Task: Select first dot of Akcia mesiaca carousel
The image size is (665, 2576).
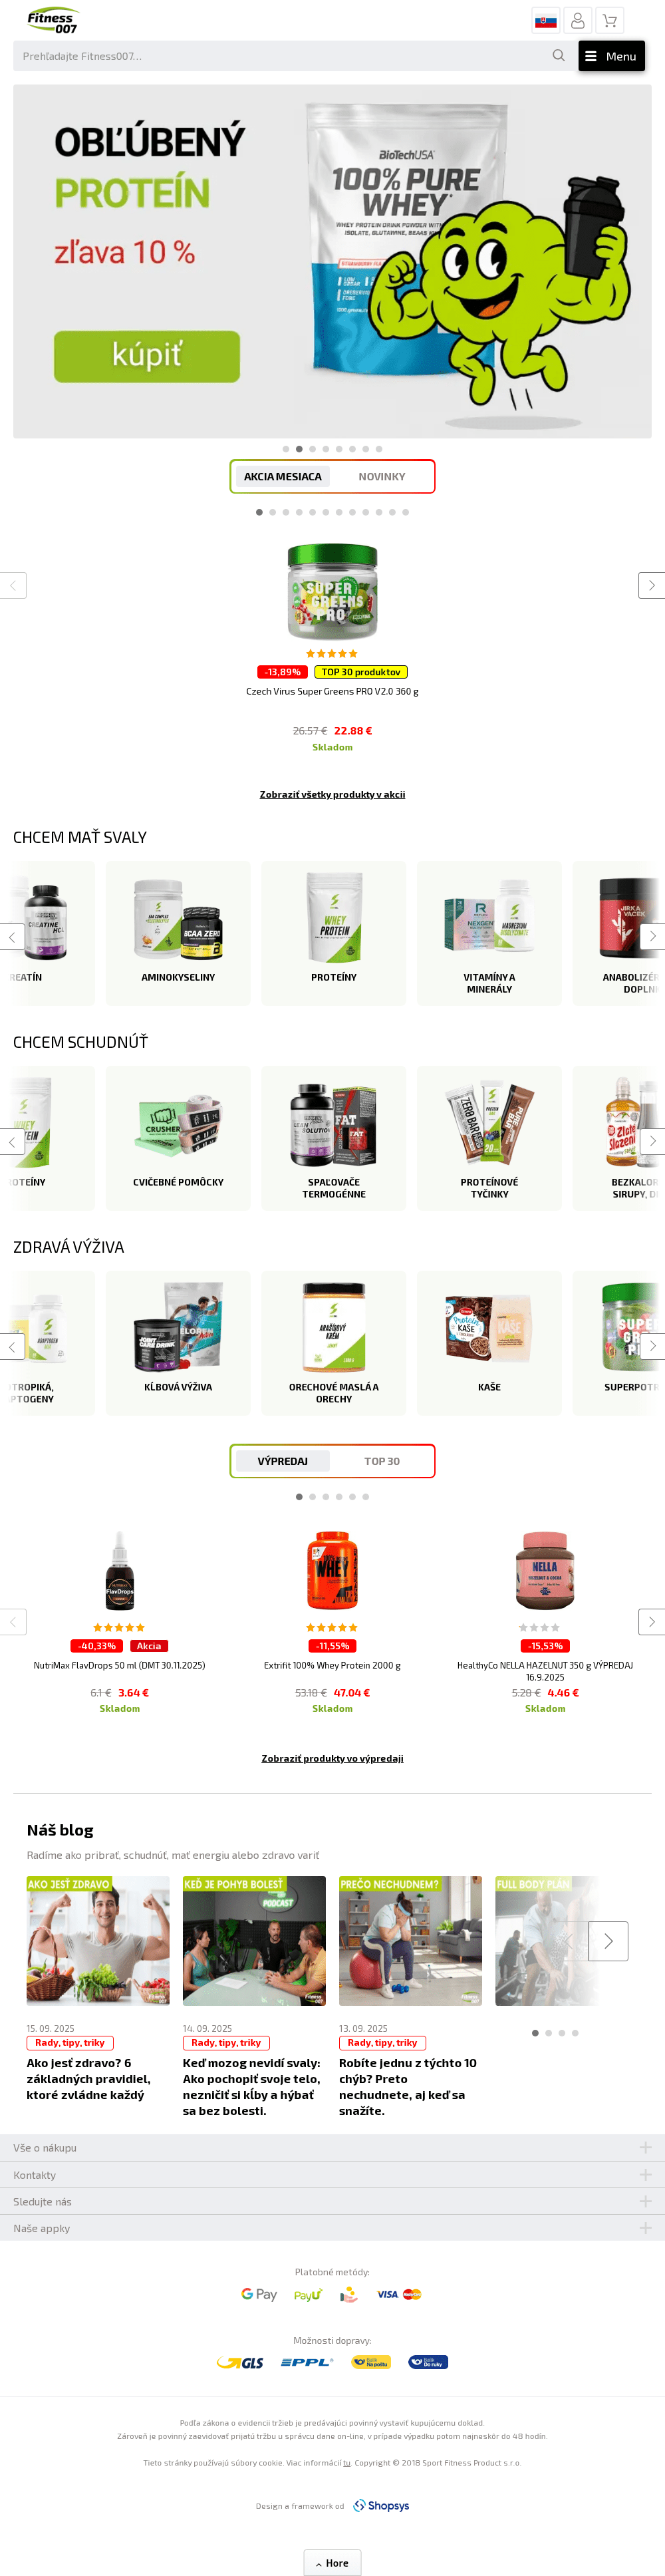Action: tap(259, 512)
